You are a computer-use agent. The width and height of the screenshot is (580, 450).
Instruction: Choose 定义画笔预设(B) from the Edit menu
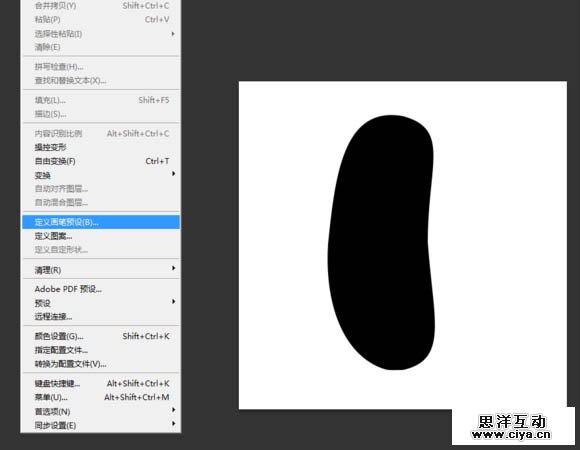point(101,222)
